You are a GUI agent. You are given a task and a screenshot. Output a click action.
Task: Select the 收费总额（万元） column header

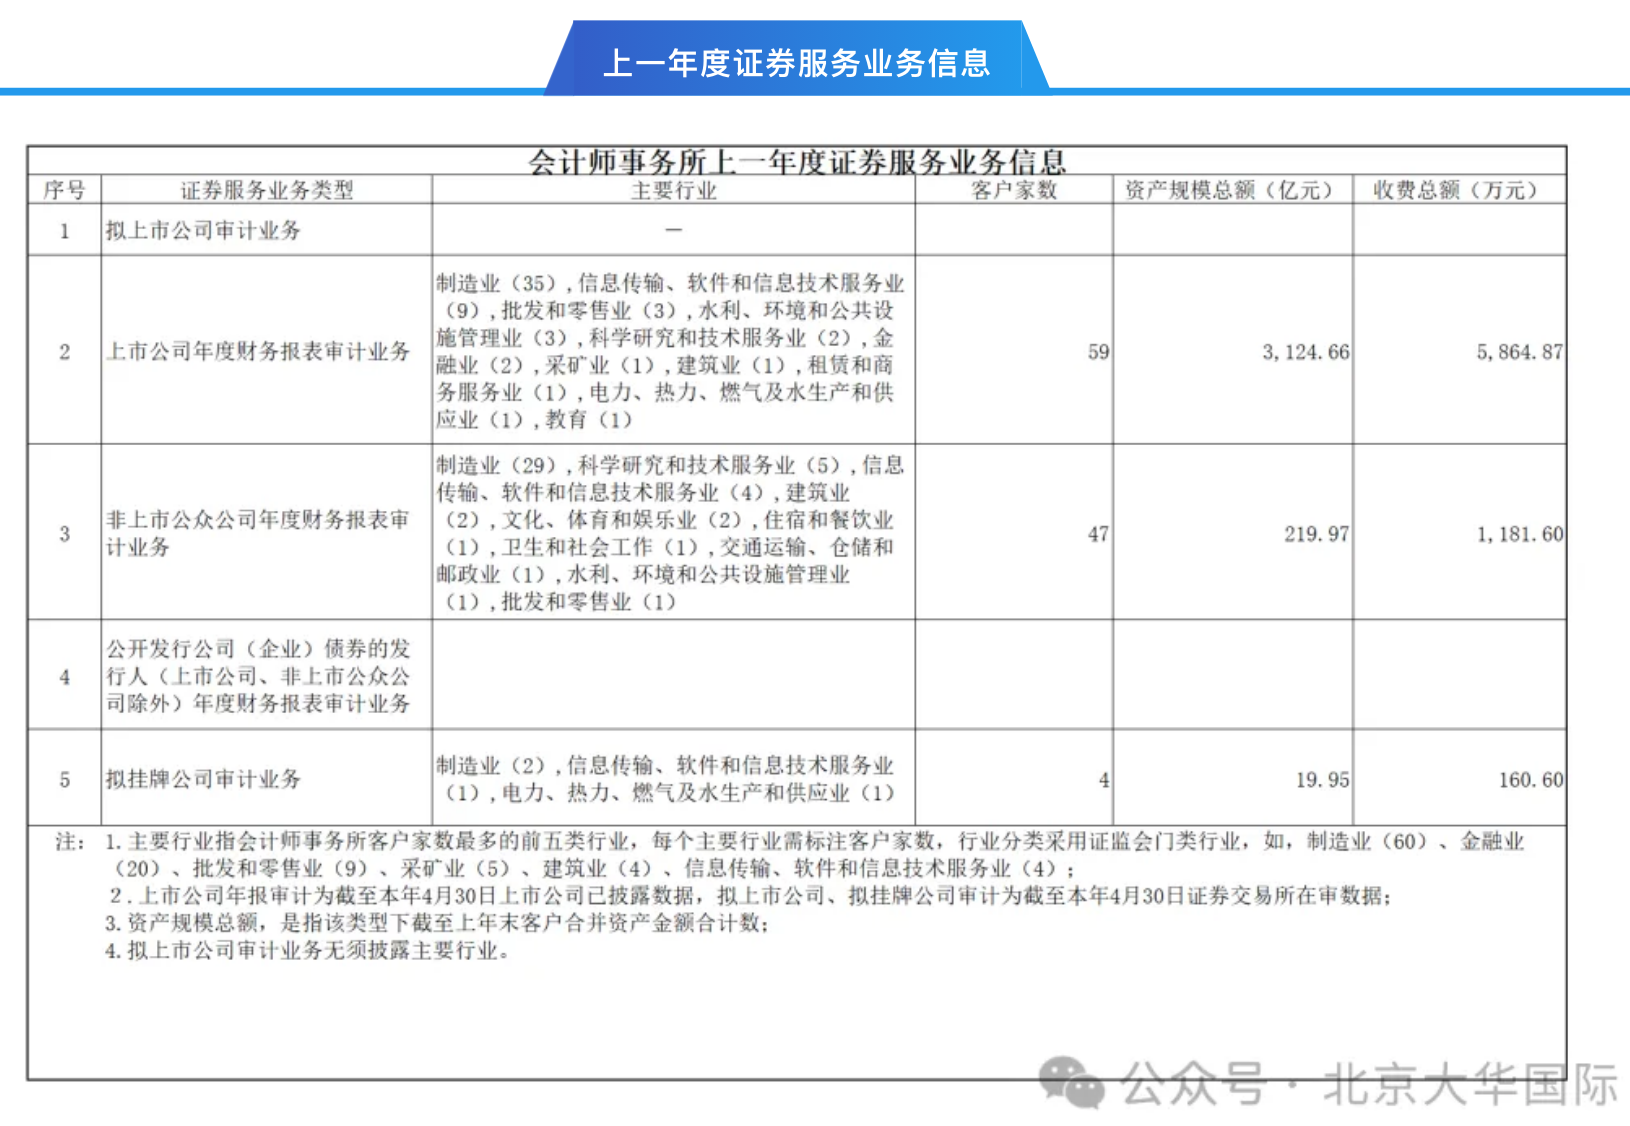click(x=1458, y=190)
